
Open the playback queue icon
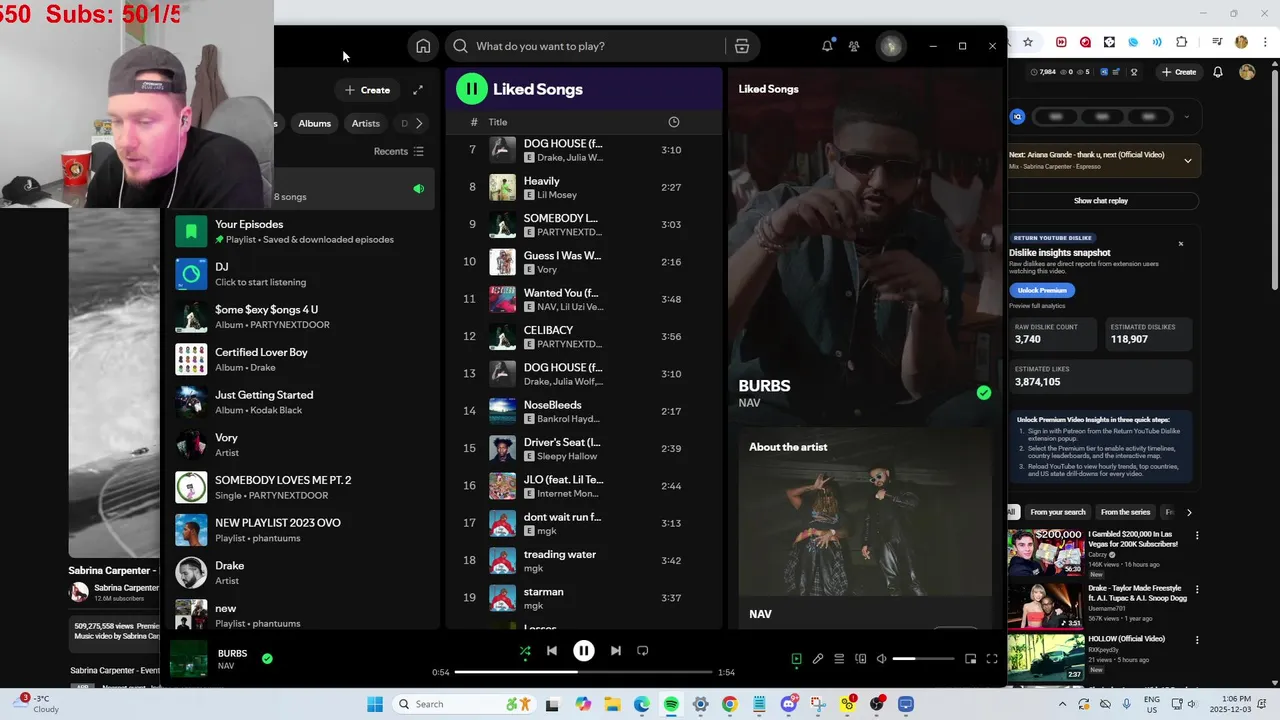coord(839,659)
